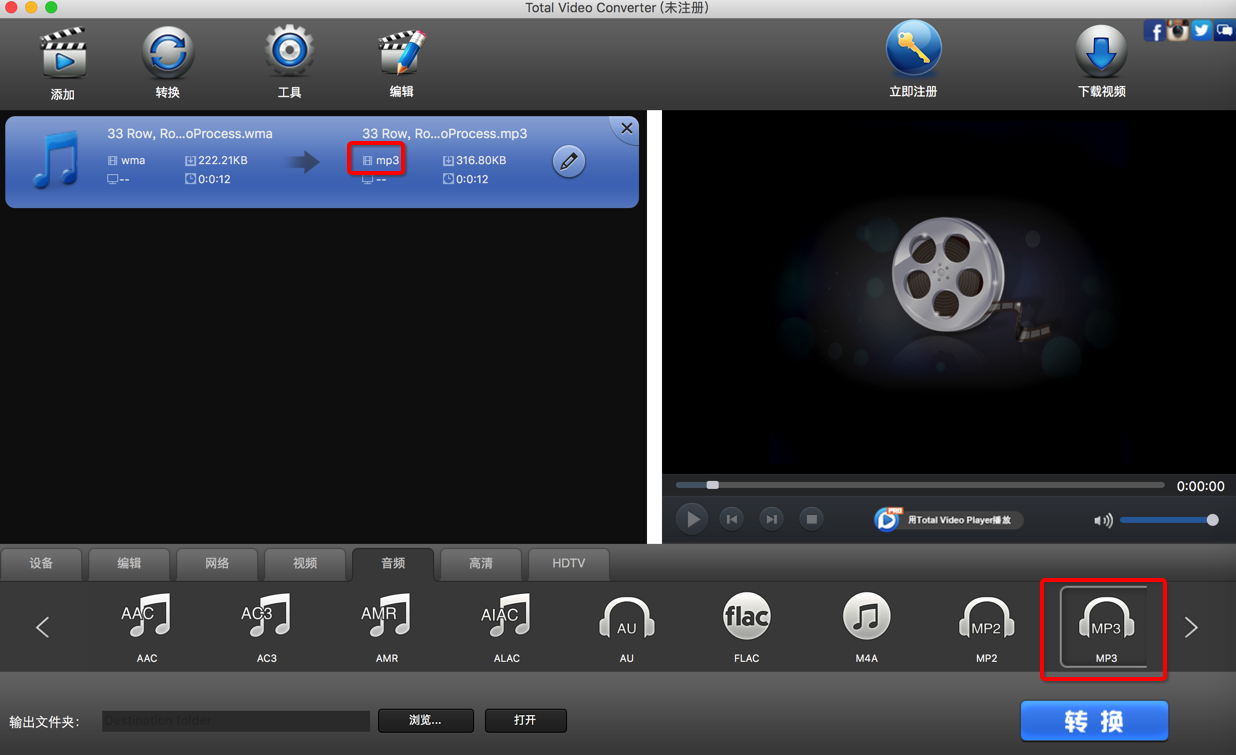This screenshot has width=1236, height=755.
Task: Click the output format label mp3
Action: (387, 160)
